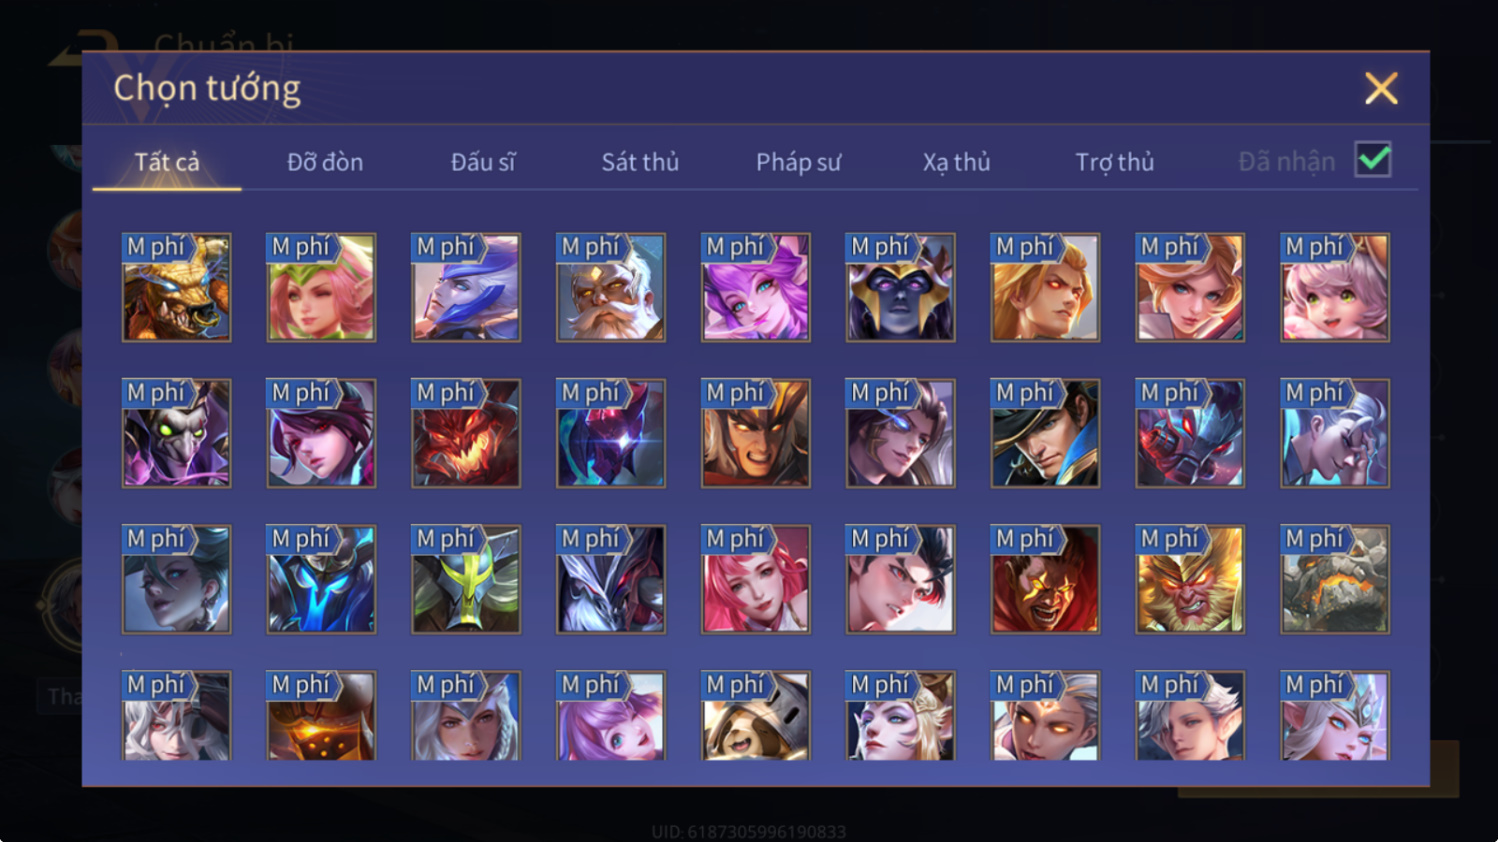The image size is (1498, 842).
Task: Filter heroes by Pháp sư
Action: pyautogui.click(x=798, y=162)
